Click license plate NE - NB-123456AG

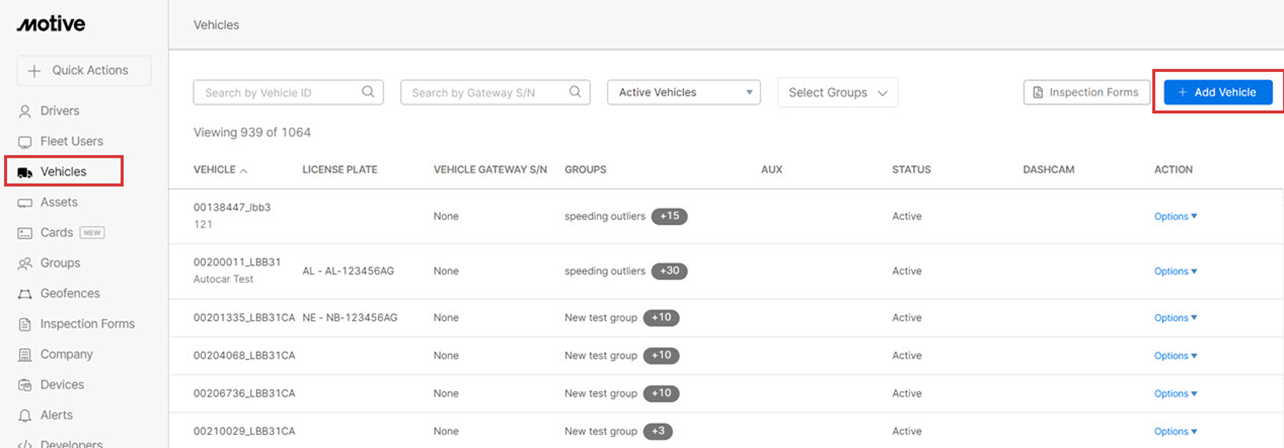point(350,317)
